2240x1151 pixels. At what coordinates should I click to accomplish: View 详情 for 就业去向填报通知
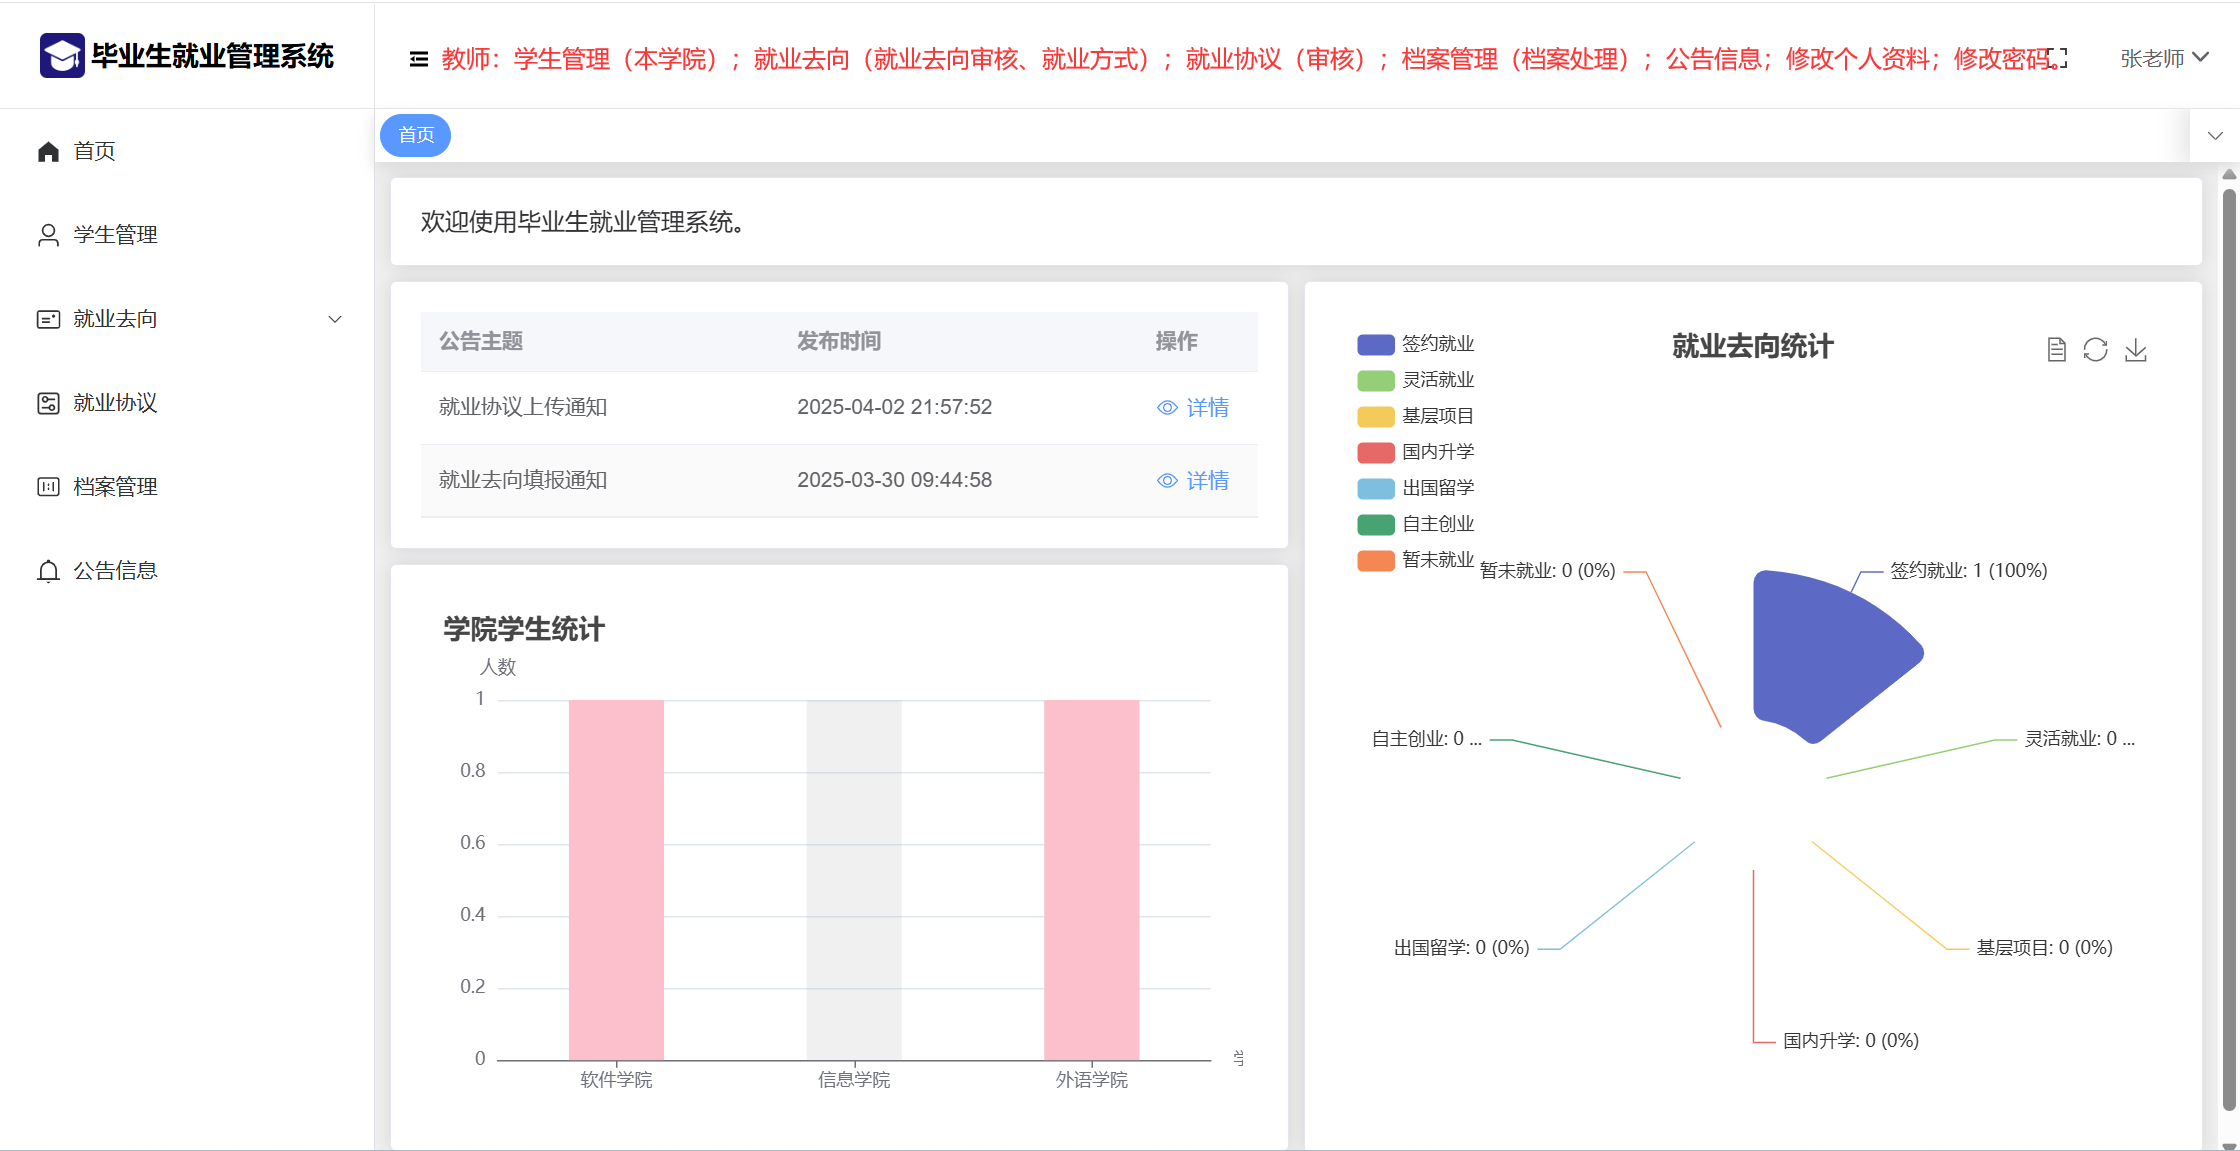[x=1193, y=481]
